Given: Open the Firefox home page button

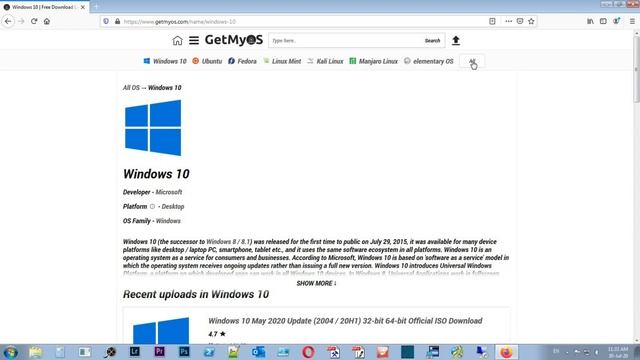Looking at the screenshot, I should [47, 21].
